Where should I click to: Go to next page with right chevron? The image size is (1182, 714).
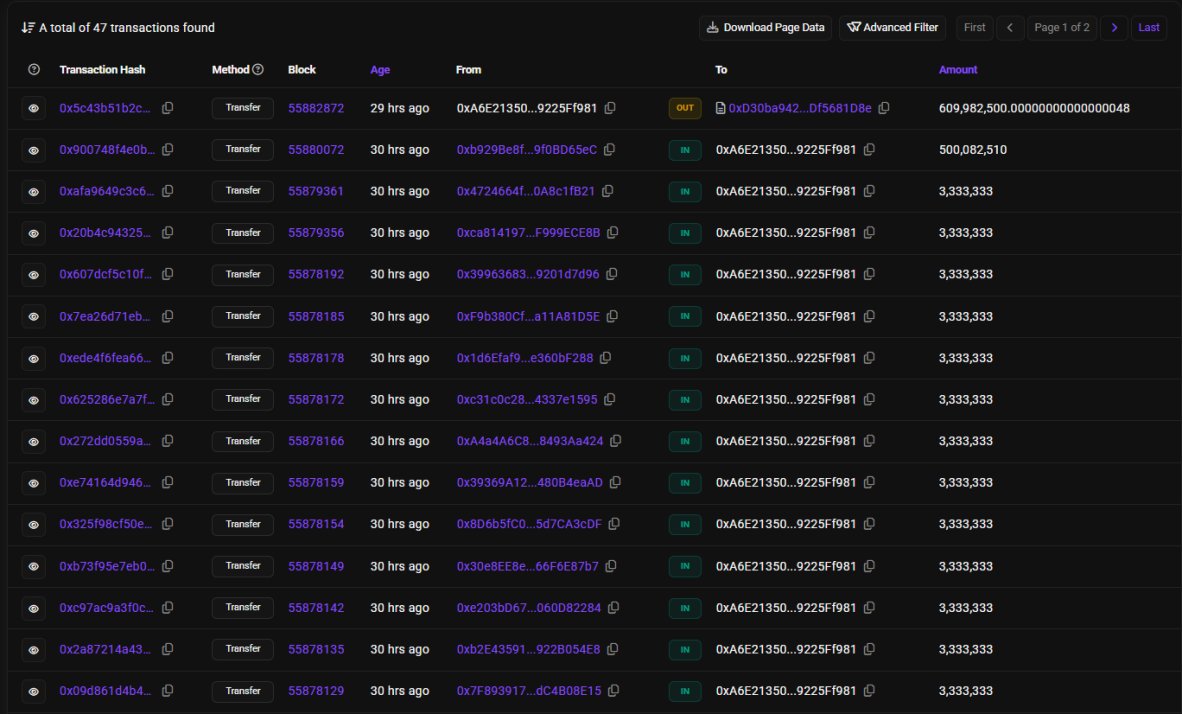tap(1114, 27)
